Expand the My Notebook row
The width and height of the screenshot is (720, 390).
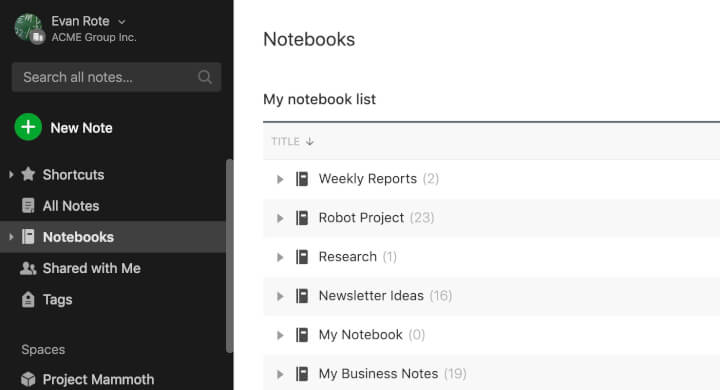280,335
